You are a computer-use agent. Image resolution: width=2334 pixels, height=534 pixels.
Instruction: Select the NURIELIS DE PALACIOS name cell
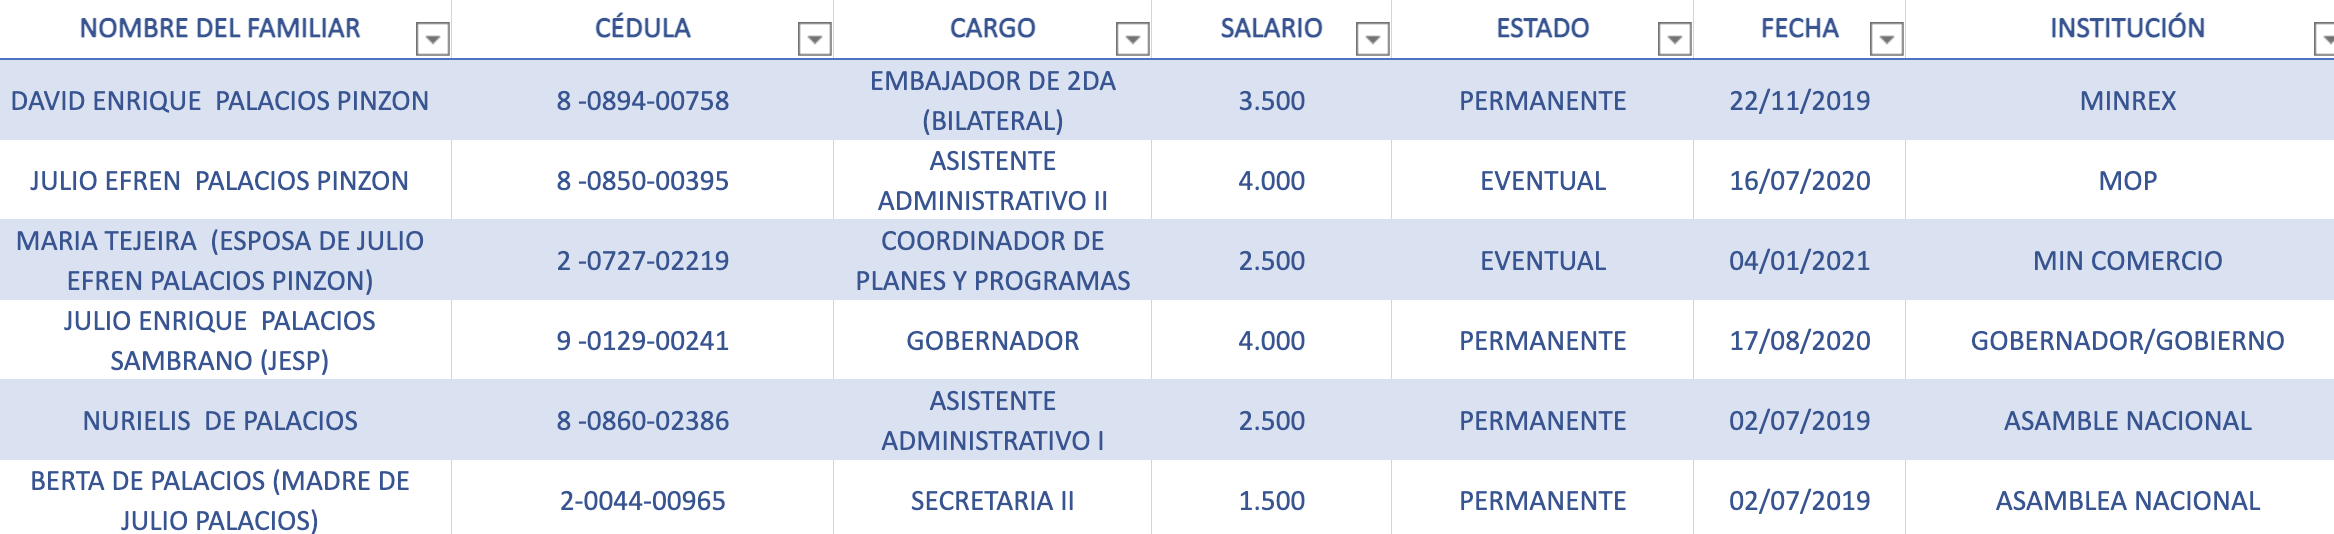click(x=225, y=420)
